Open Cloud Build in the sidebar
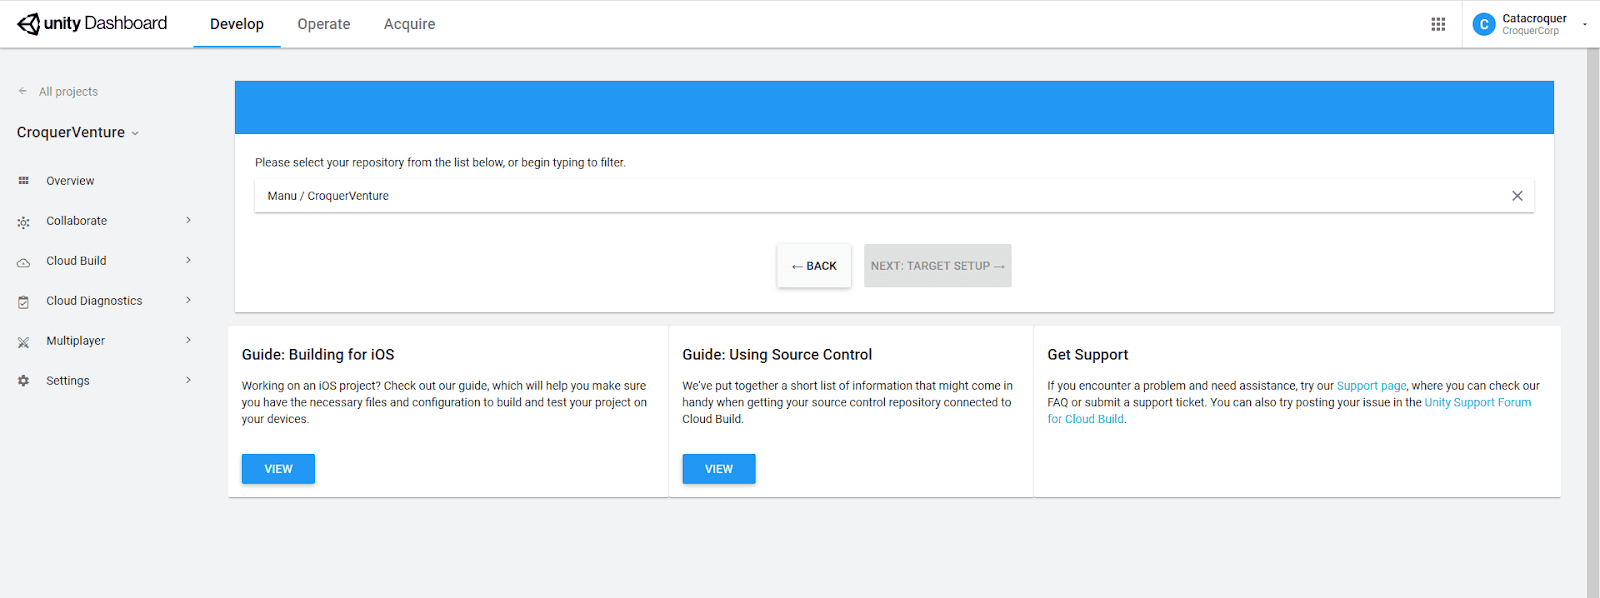Screen dimensions: 1600x598 point(76,261)
